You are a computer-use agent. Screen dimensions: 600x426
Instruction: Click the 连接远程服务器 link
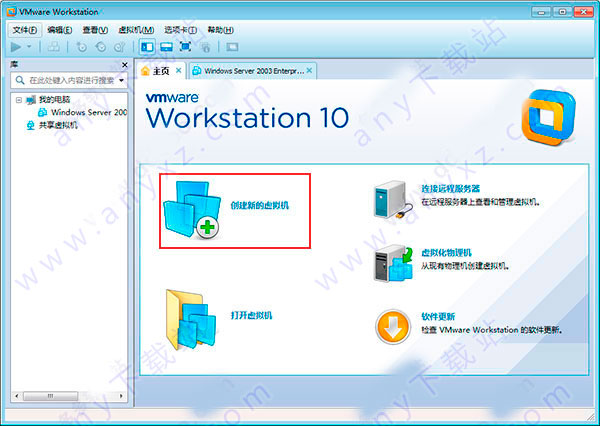pos(450,188)
